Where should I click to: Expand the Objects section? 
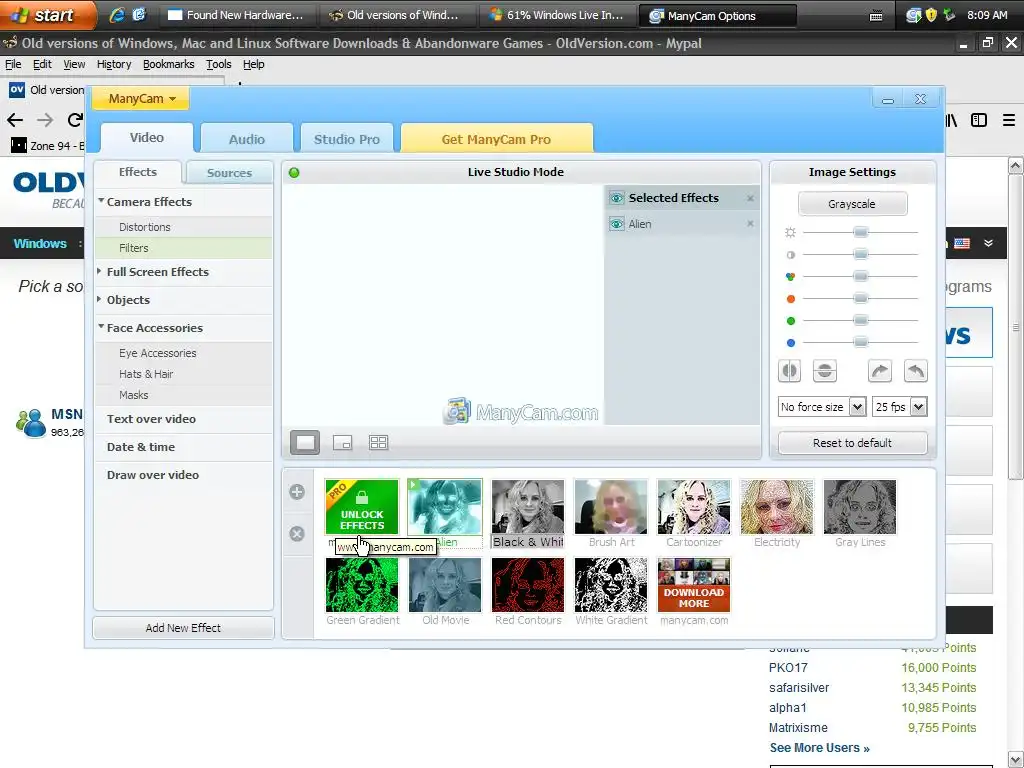pyautogui.click(x=100, y=299)
